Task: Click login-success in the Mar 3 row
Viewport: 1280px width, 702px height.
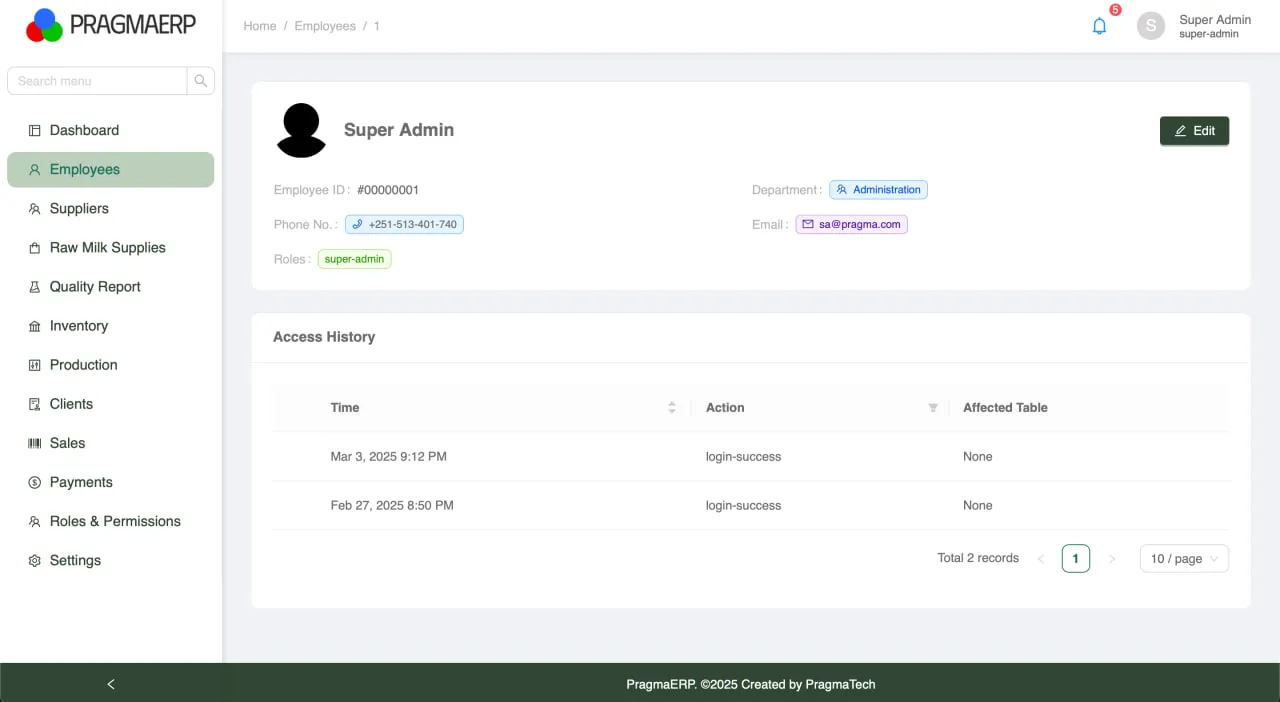Action: coord(743,456)
